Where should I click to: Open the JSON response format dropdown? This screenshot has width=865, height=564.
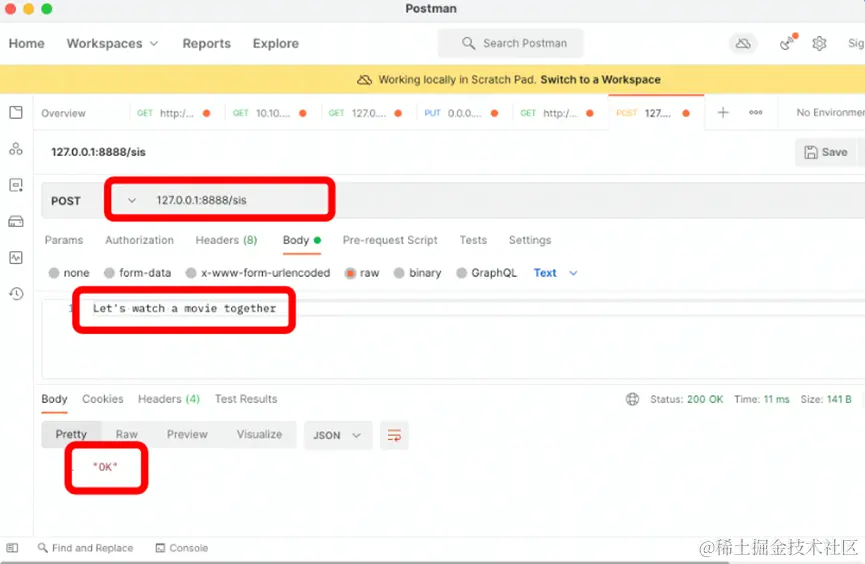point(338,435)
